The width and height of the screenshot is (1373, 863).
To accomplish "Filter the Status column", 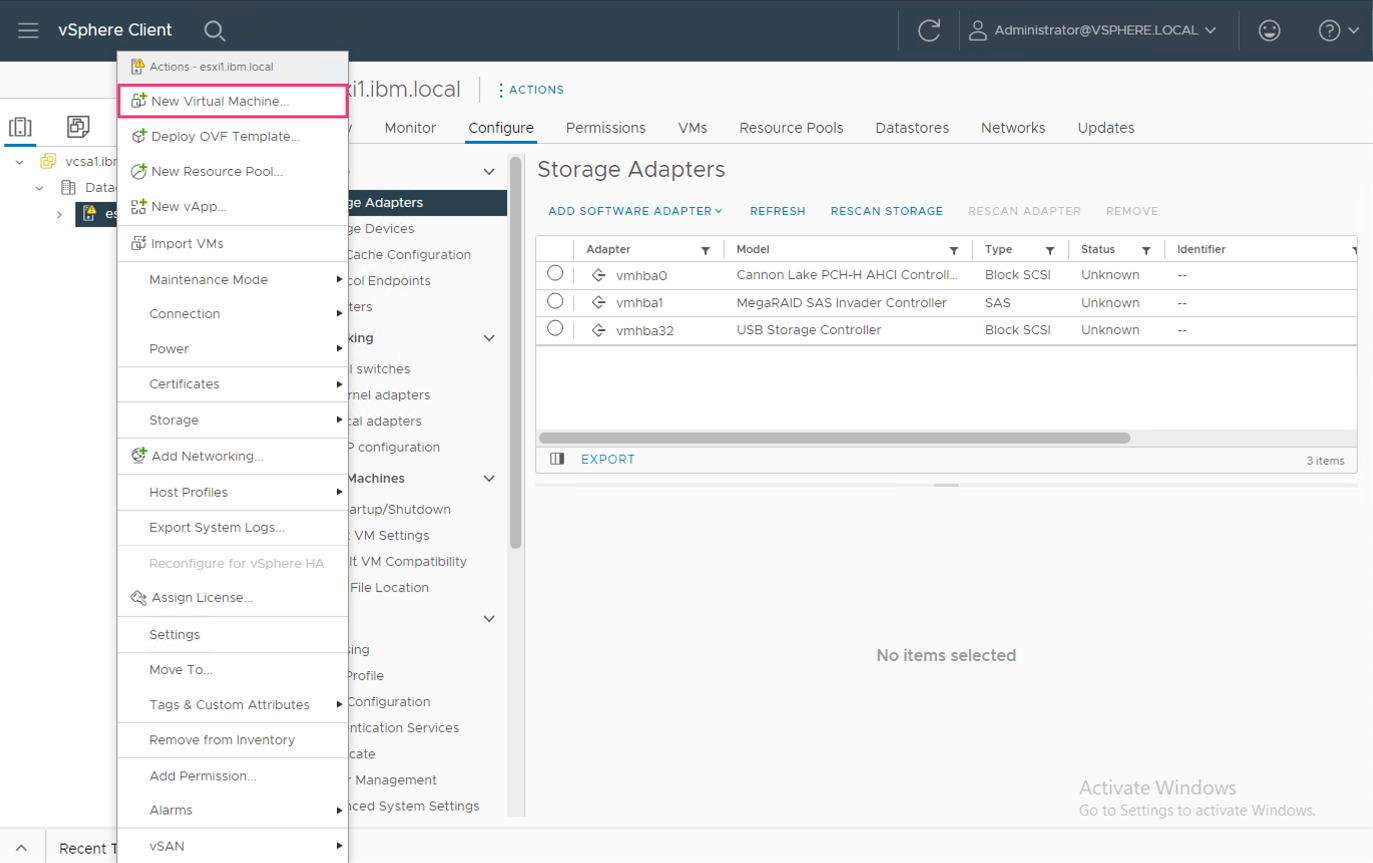I will click(1146, 250).
